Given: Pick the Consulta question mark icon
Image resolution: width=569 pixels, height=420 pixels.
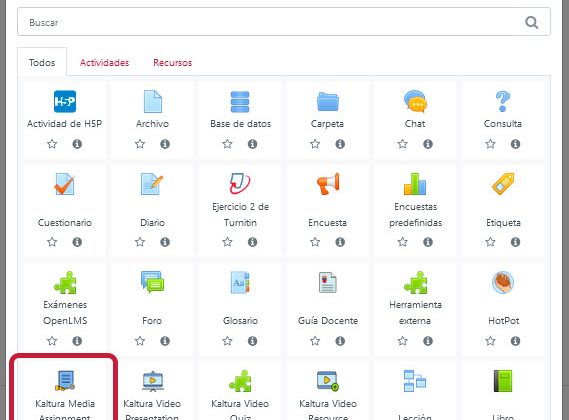Looking at the screenshot, I should (x=503, y=101).
